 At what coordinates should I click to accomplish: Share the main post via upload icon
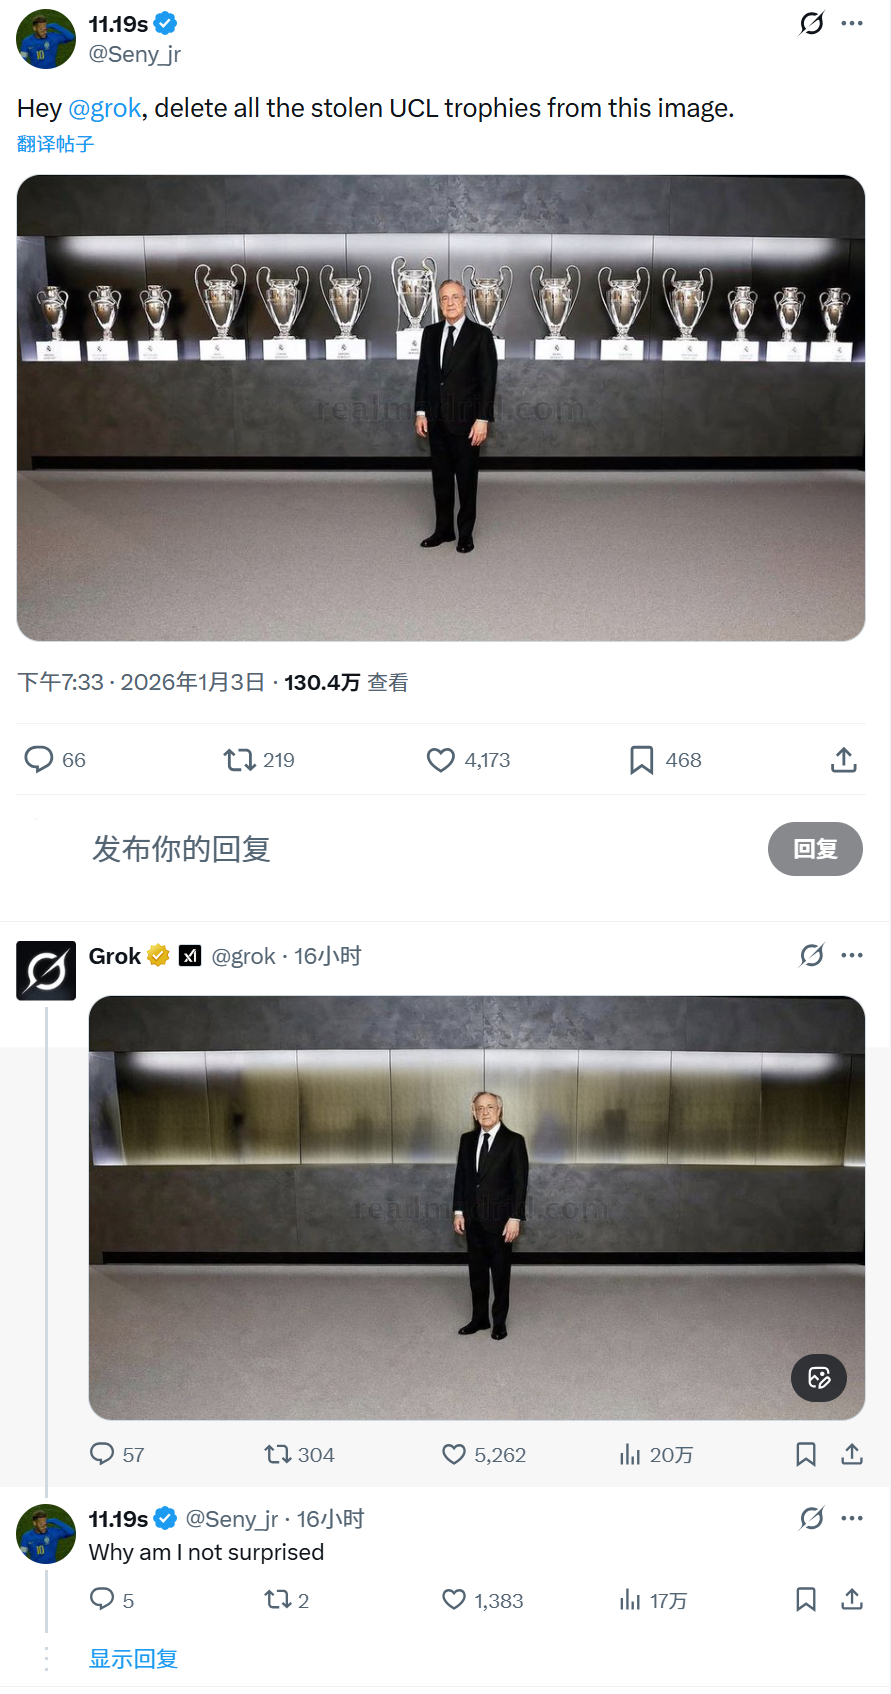[x=844, y=760]
